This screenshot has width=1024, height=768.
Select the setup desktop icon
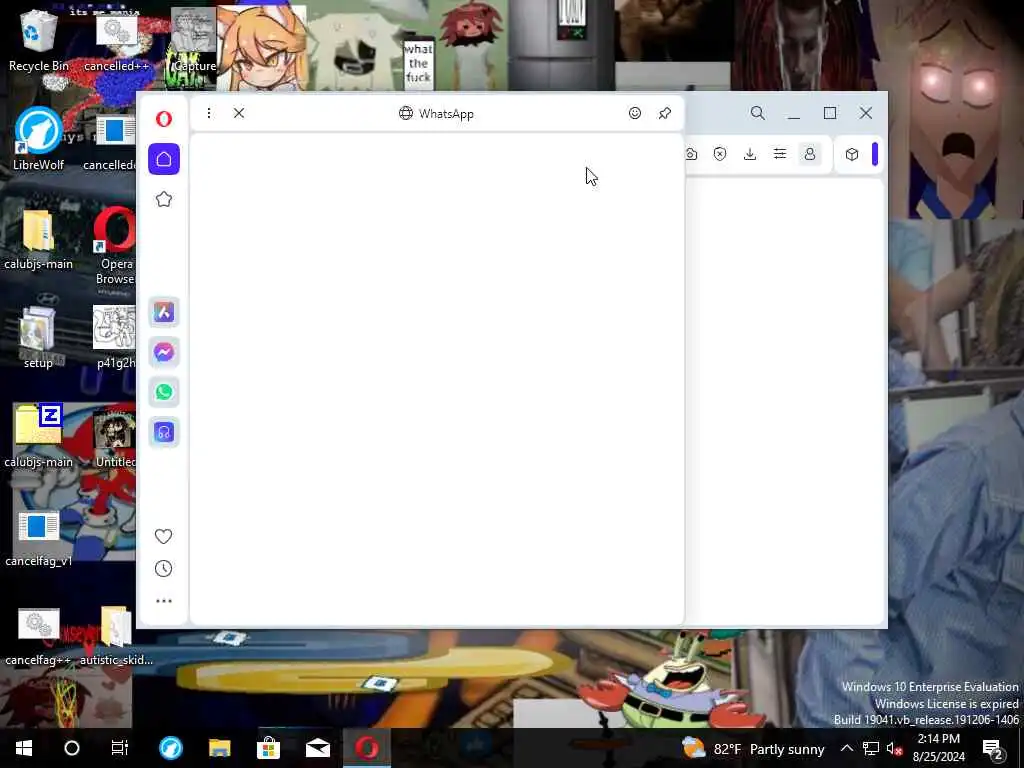pyautogui.click(x=39, y=337)
